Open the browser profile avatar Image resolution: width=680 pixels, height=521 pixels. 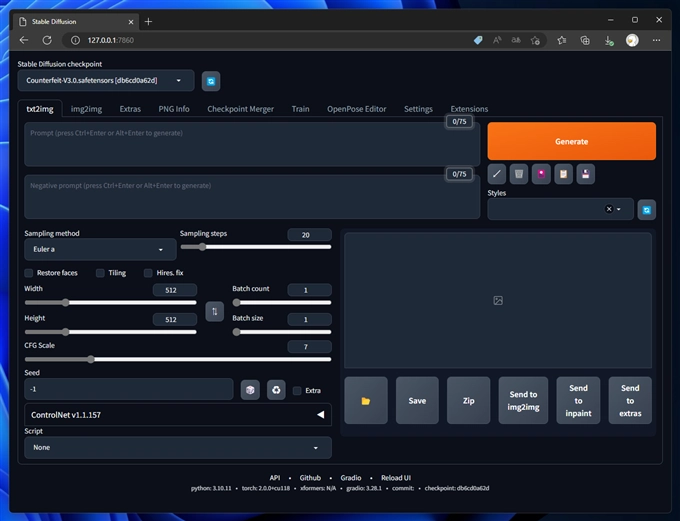[632, 40]
